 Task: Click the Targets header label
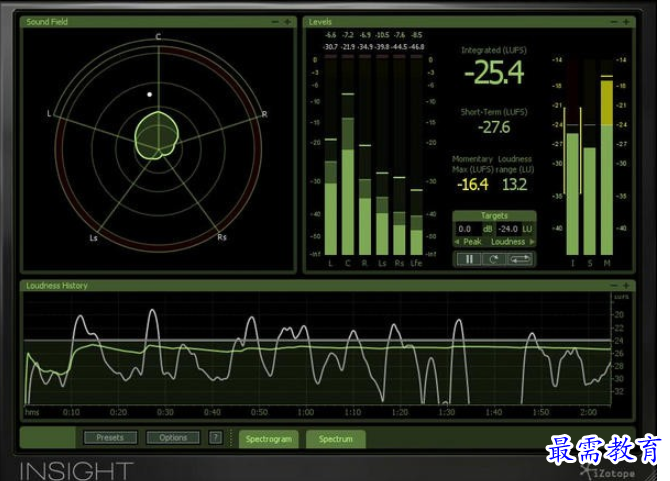click(494, 215)
